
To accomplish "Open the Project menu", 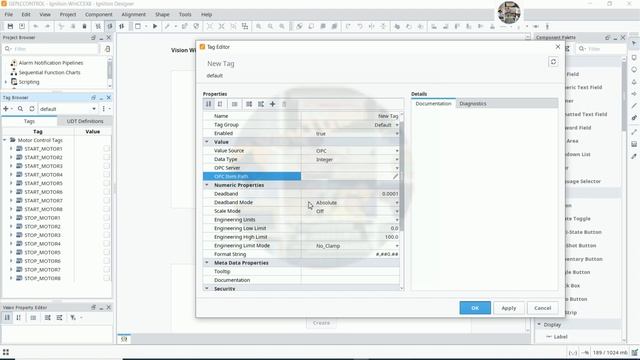I will tap(68, 14).
